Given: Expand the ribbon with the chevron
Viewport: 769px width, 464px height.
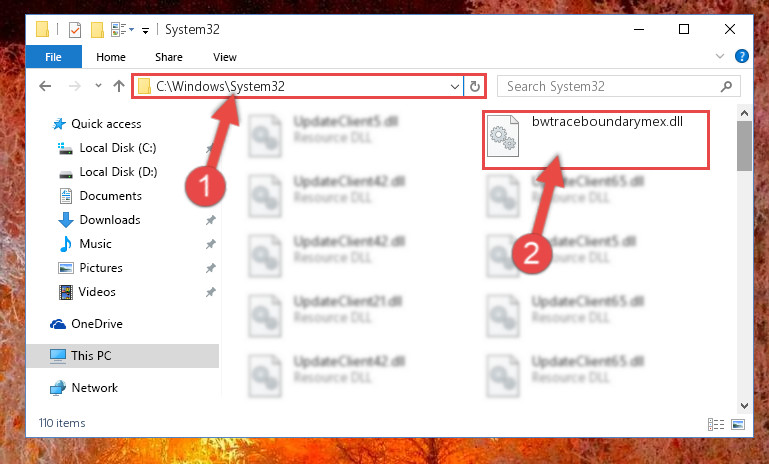Looking at the screenshot, I should pyautogui.click(x=719, y=56).
